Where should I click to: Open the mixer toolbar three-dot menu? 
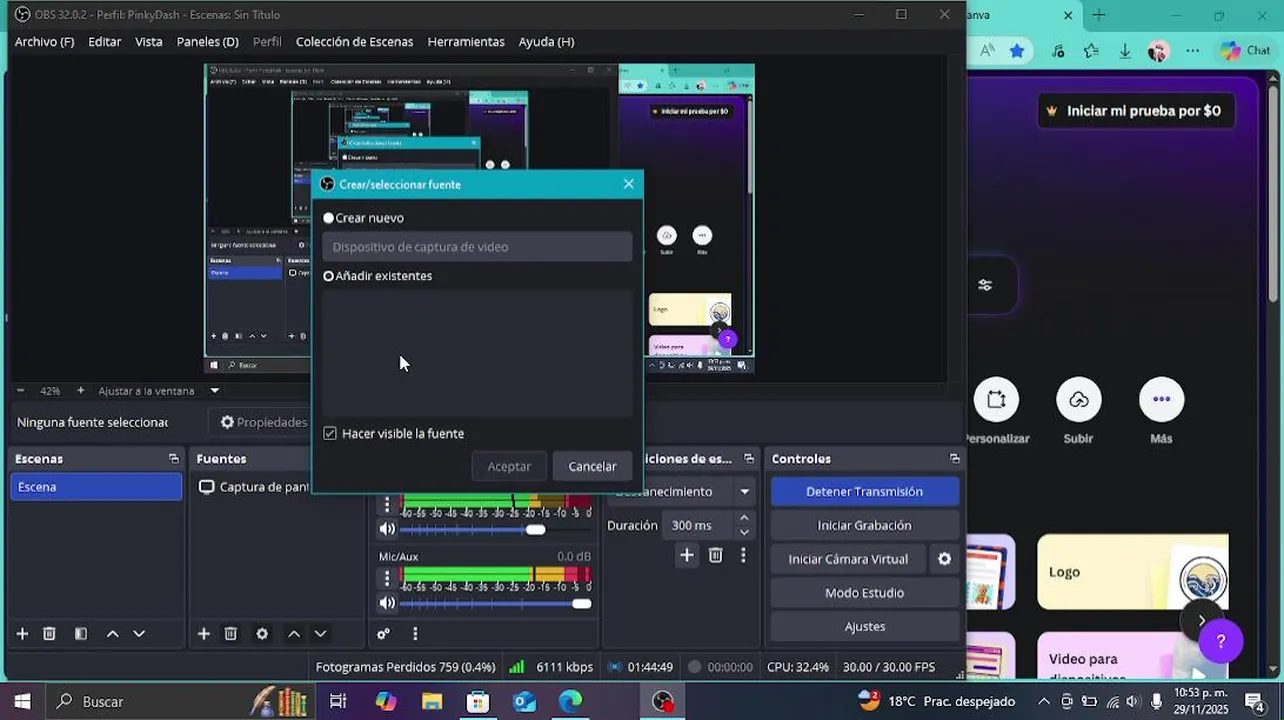(x=414, y=633)
